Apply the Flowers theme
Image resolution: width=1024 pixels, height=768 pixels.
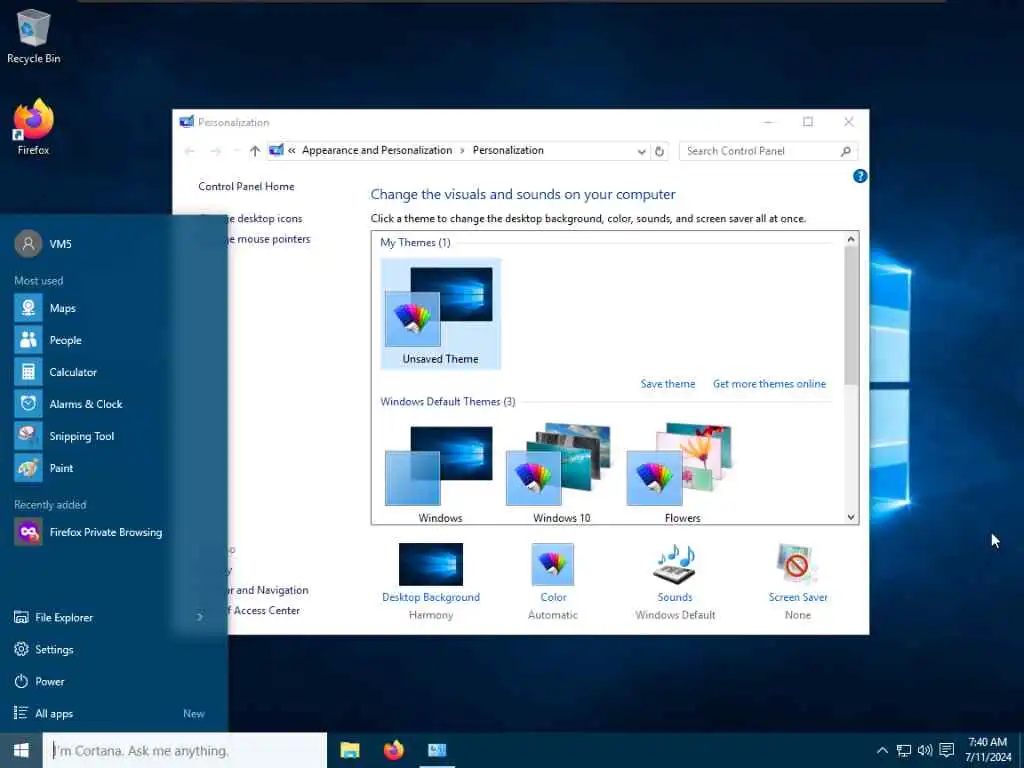682,473
